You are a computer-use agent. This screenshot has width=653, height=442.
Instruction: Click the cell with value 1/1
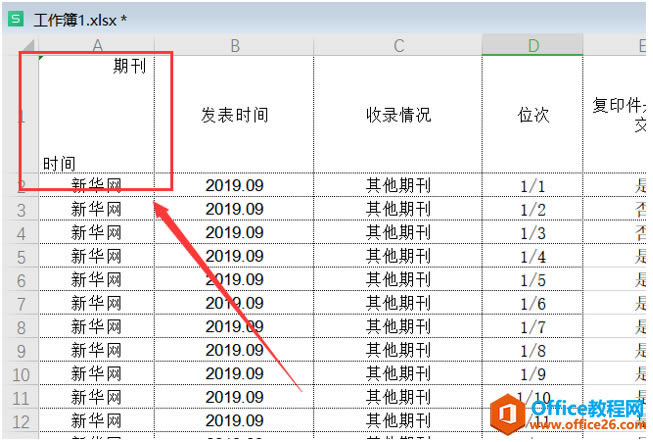[x=533, y=185]
